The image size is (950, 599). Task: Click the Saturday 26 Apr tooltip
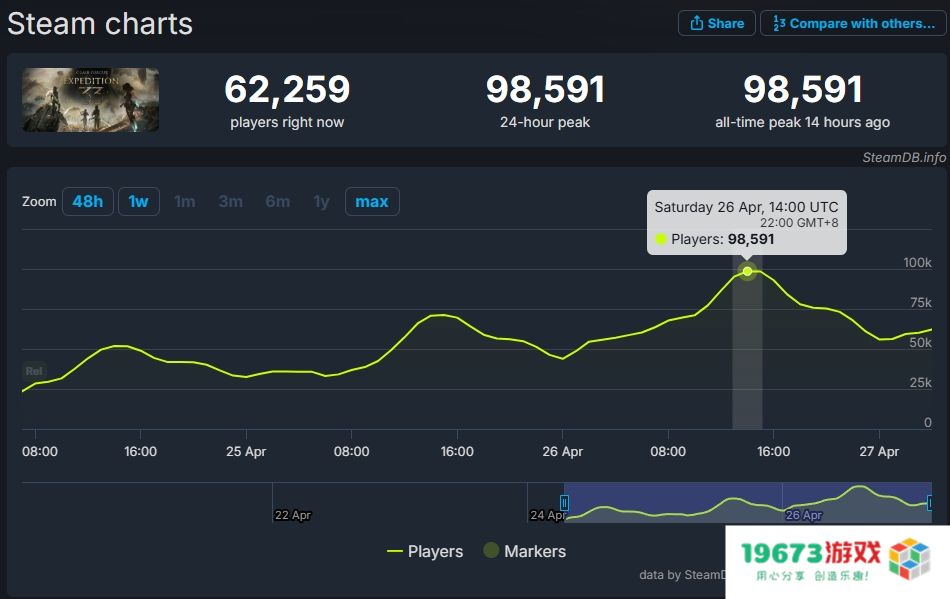[x=746, y=222]
